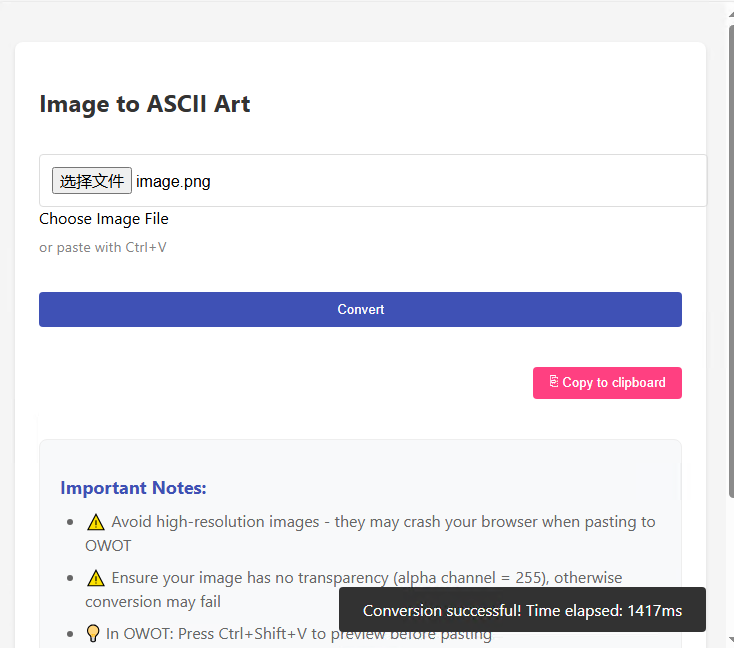Click the warning icon beside 'Ensure your image'
The width and height of the screenshot is (734, 648).
pos(96,578)
